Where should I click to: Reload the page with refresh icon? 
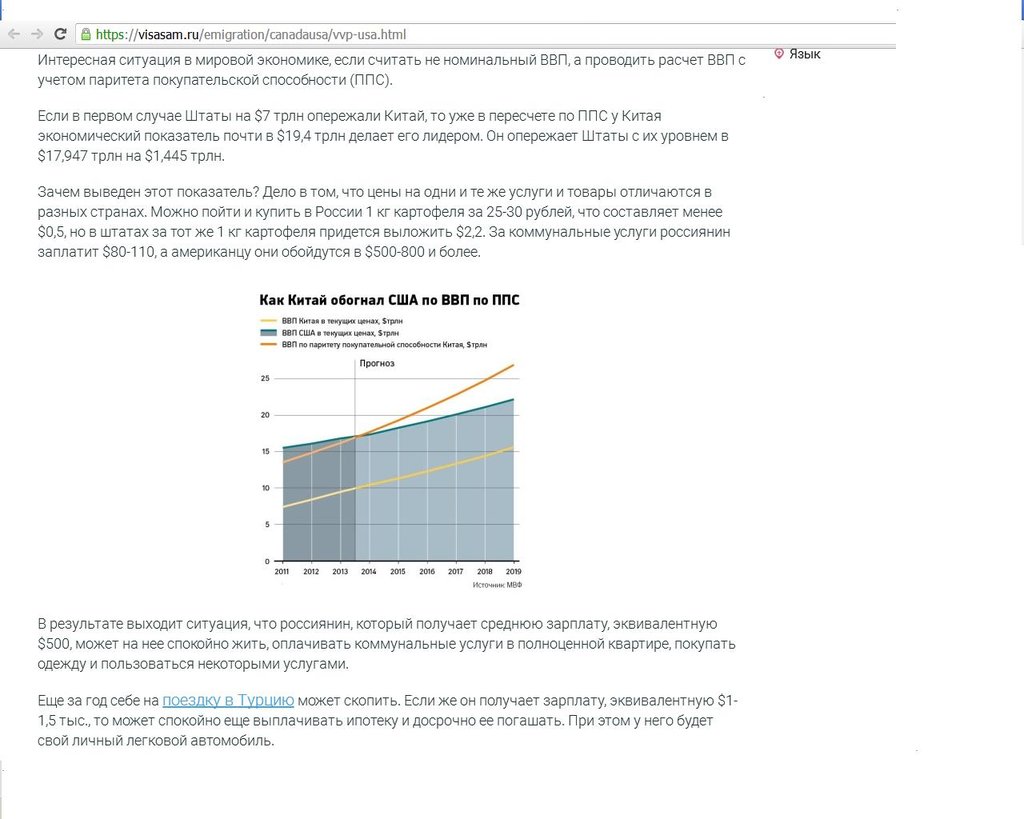(x=60, y=34)
